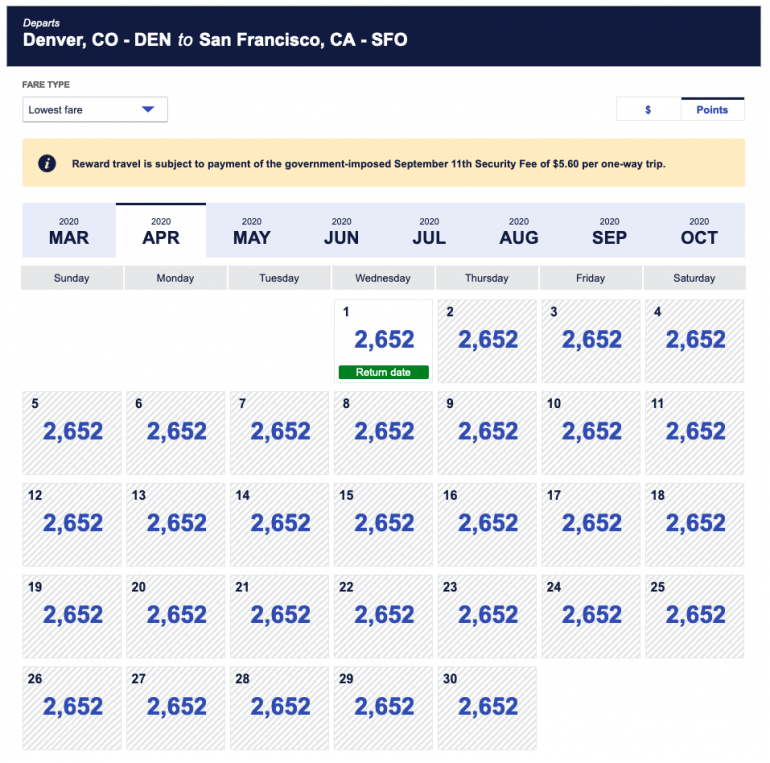Switch to the AUG 2020 tab
The image size is (770, 763).
tap(518, 231)
